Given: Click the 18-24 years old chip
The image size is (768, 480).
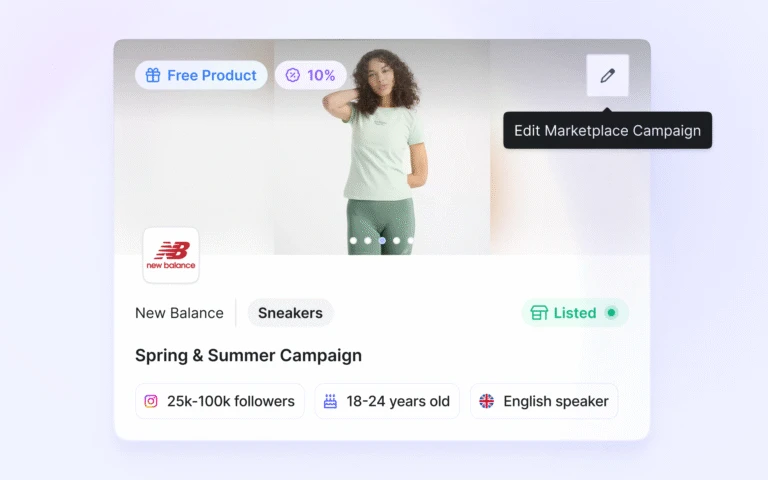Looking at the screenshot, I should 387,401.
